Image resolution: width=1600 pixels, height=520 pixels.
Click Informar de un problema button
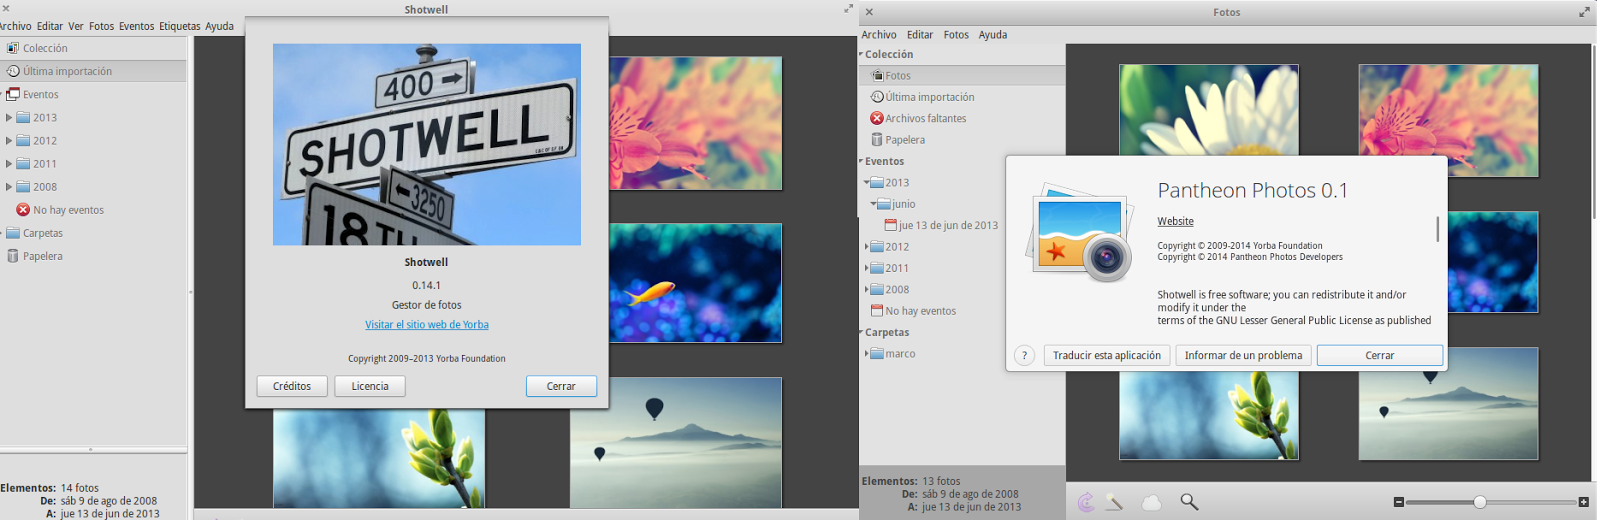1243,355
